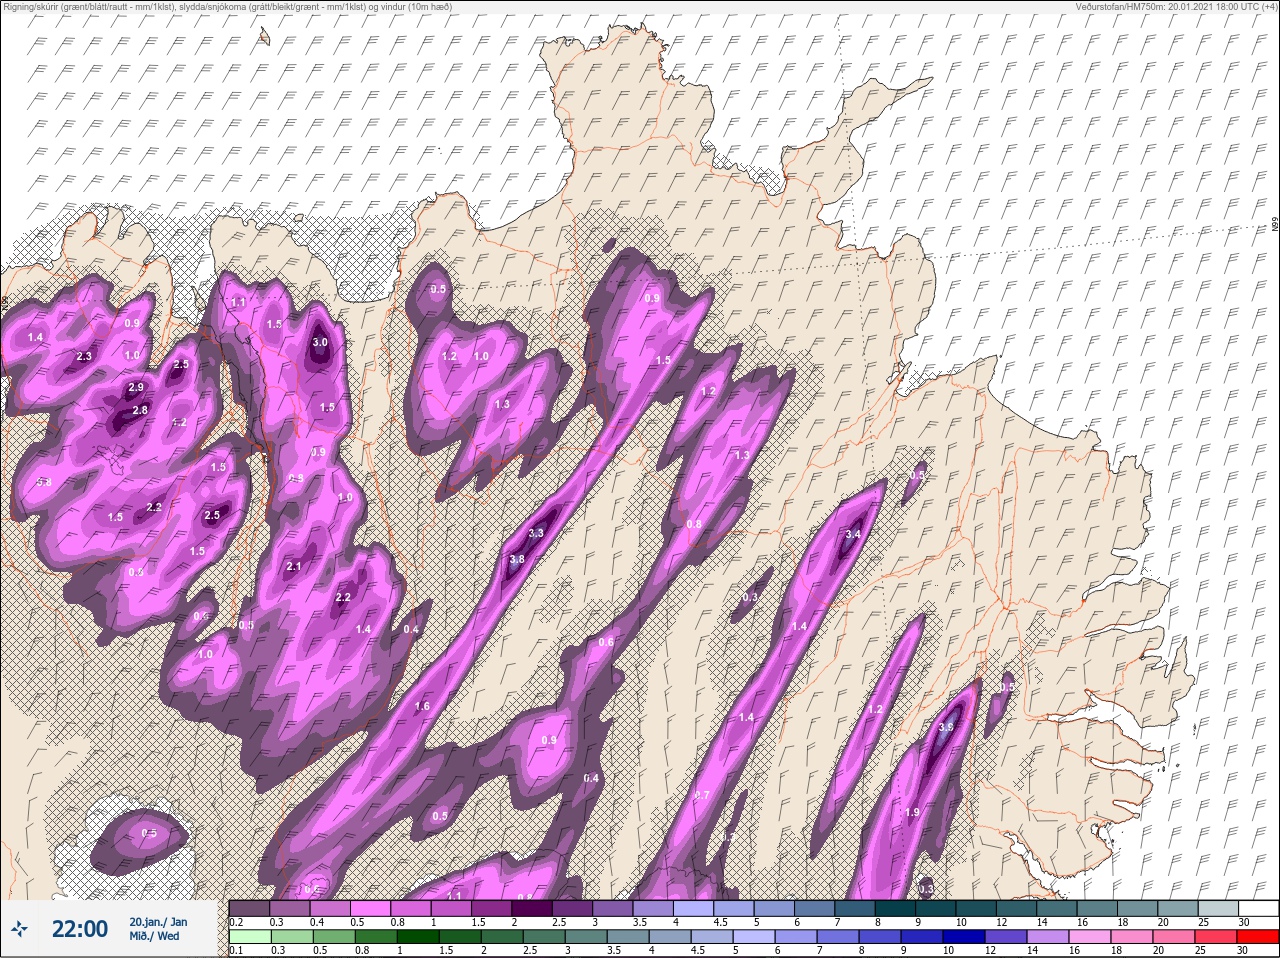Viewport: 1280px width, 958px height.
Task: Click the 3.0 precipitation value on map
Action: point(320,342)
